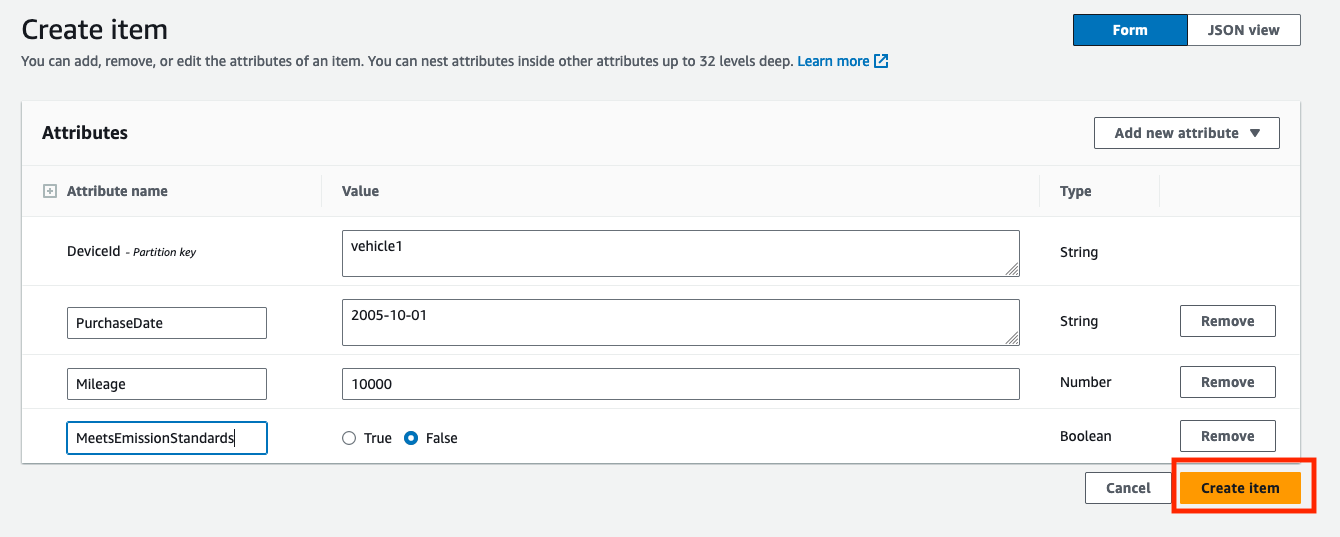Click the PurchaseDate attribute name field
Image resolution: width=1340 pixels, height=537 pixels.
[166, 323]
